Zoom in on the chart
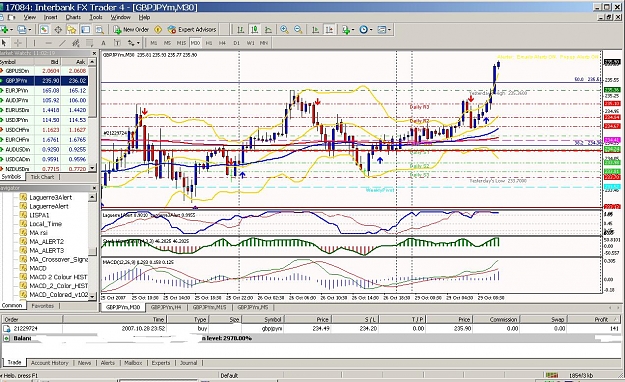 [284, 30]
